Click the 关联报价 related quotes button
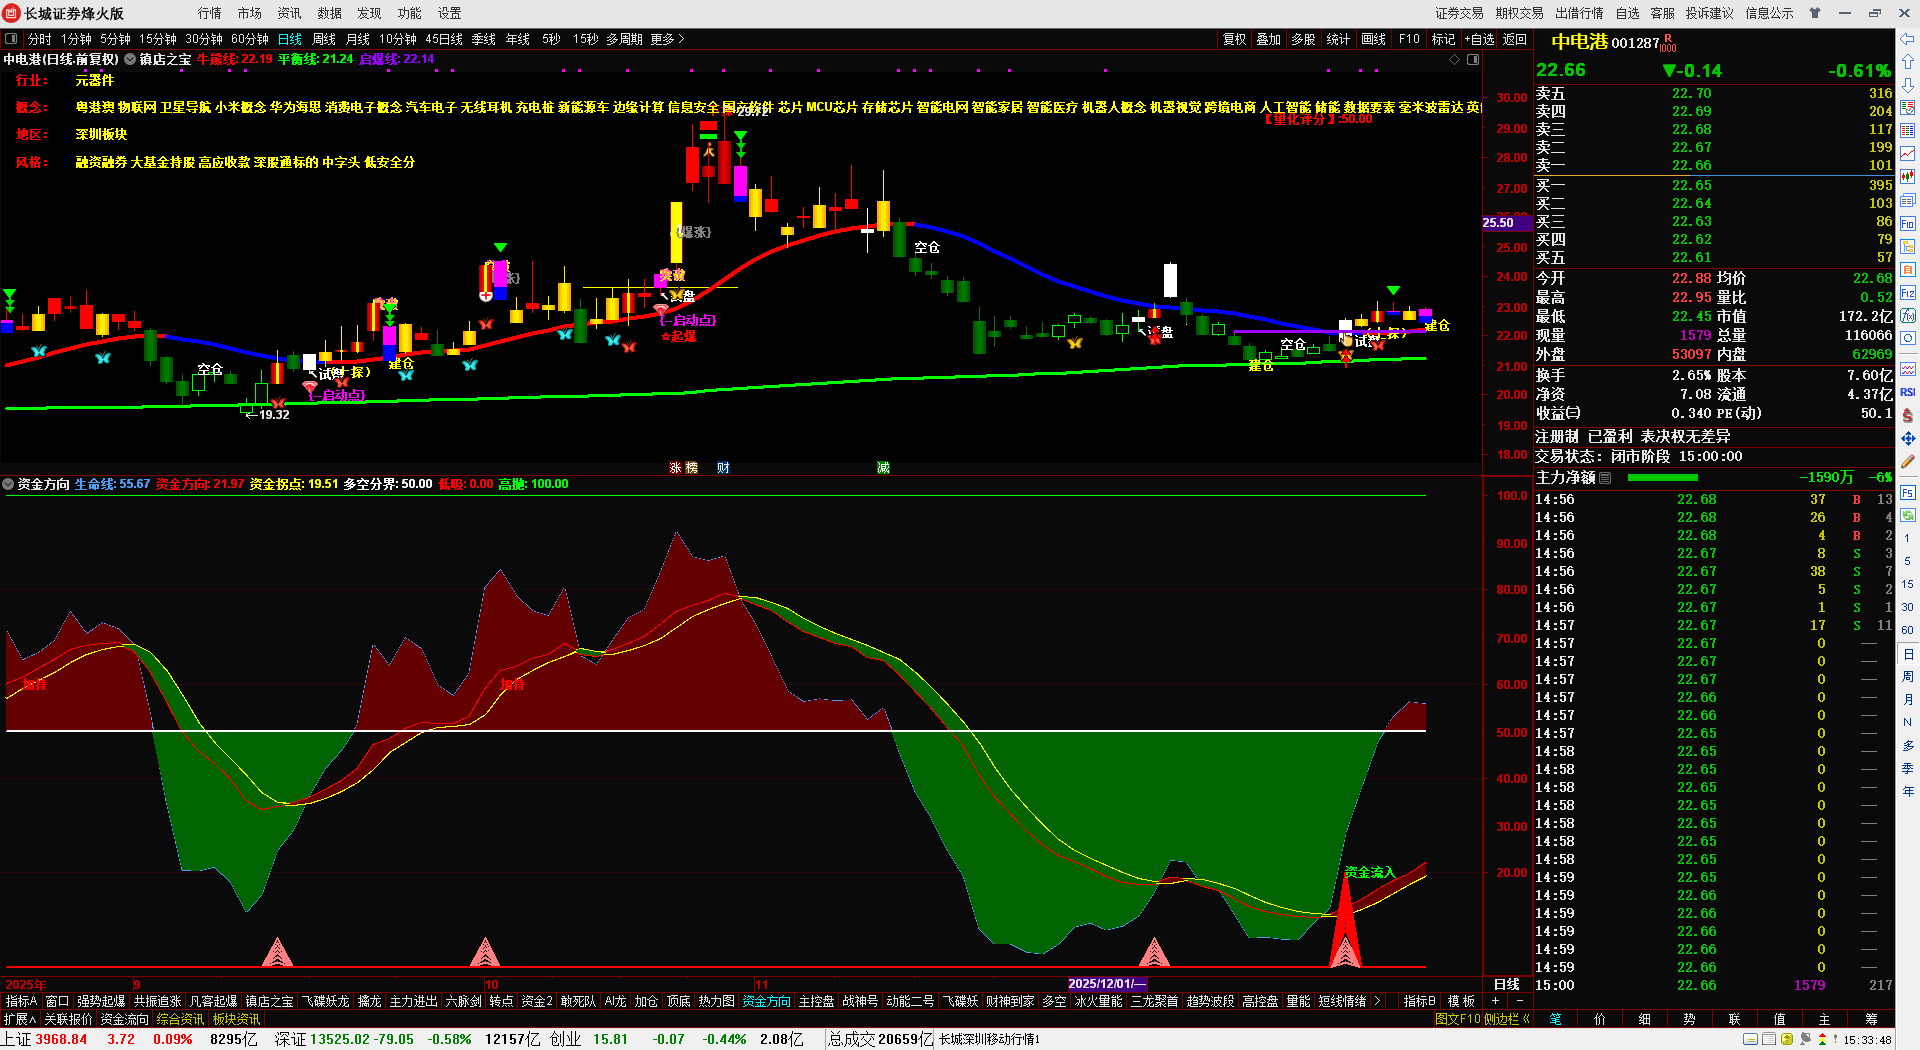 point(68,1019)
